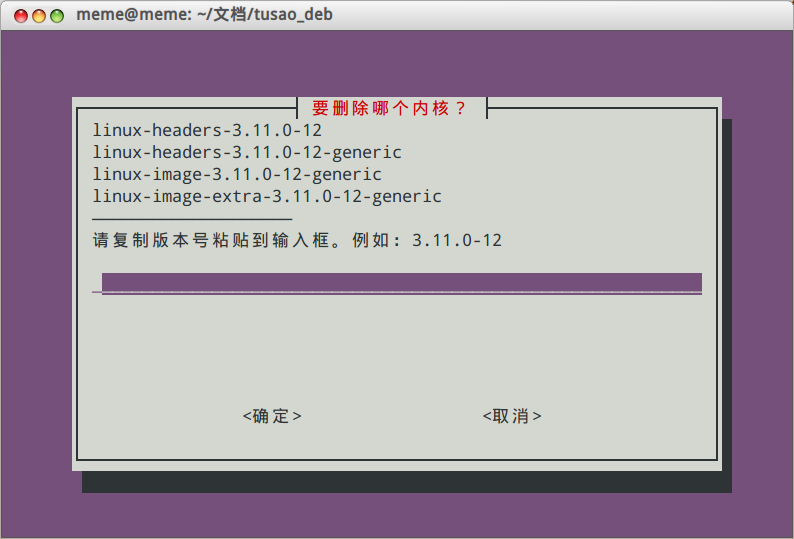Click the 取消 cancel button
Image resolution: width=794 pixels, height=539 pixels.
(x=512, y=416)
